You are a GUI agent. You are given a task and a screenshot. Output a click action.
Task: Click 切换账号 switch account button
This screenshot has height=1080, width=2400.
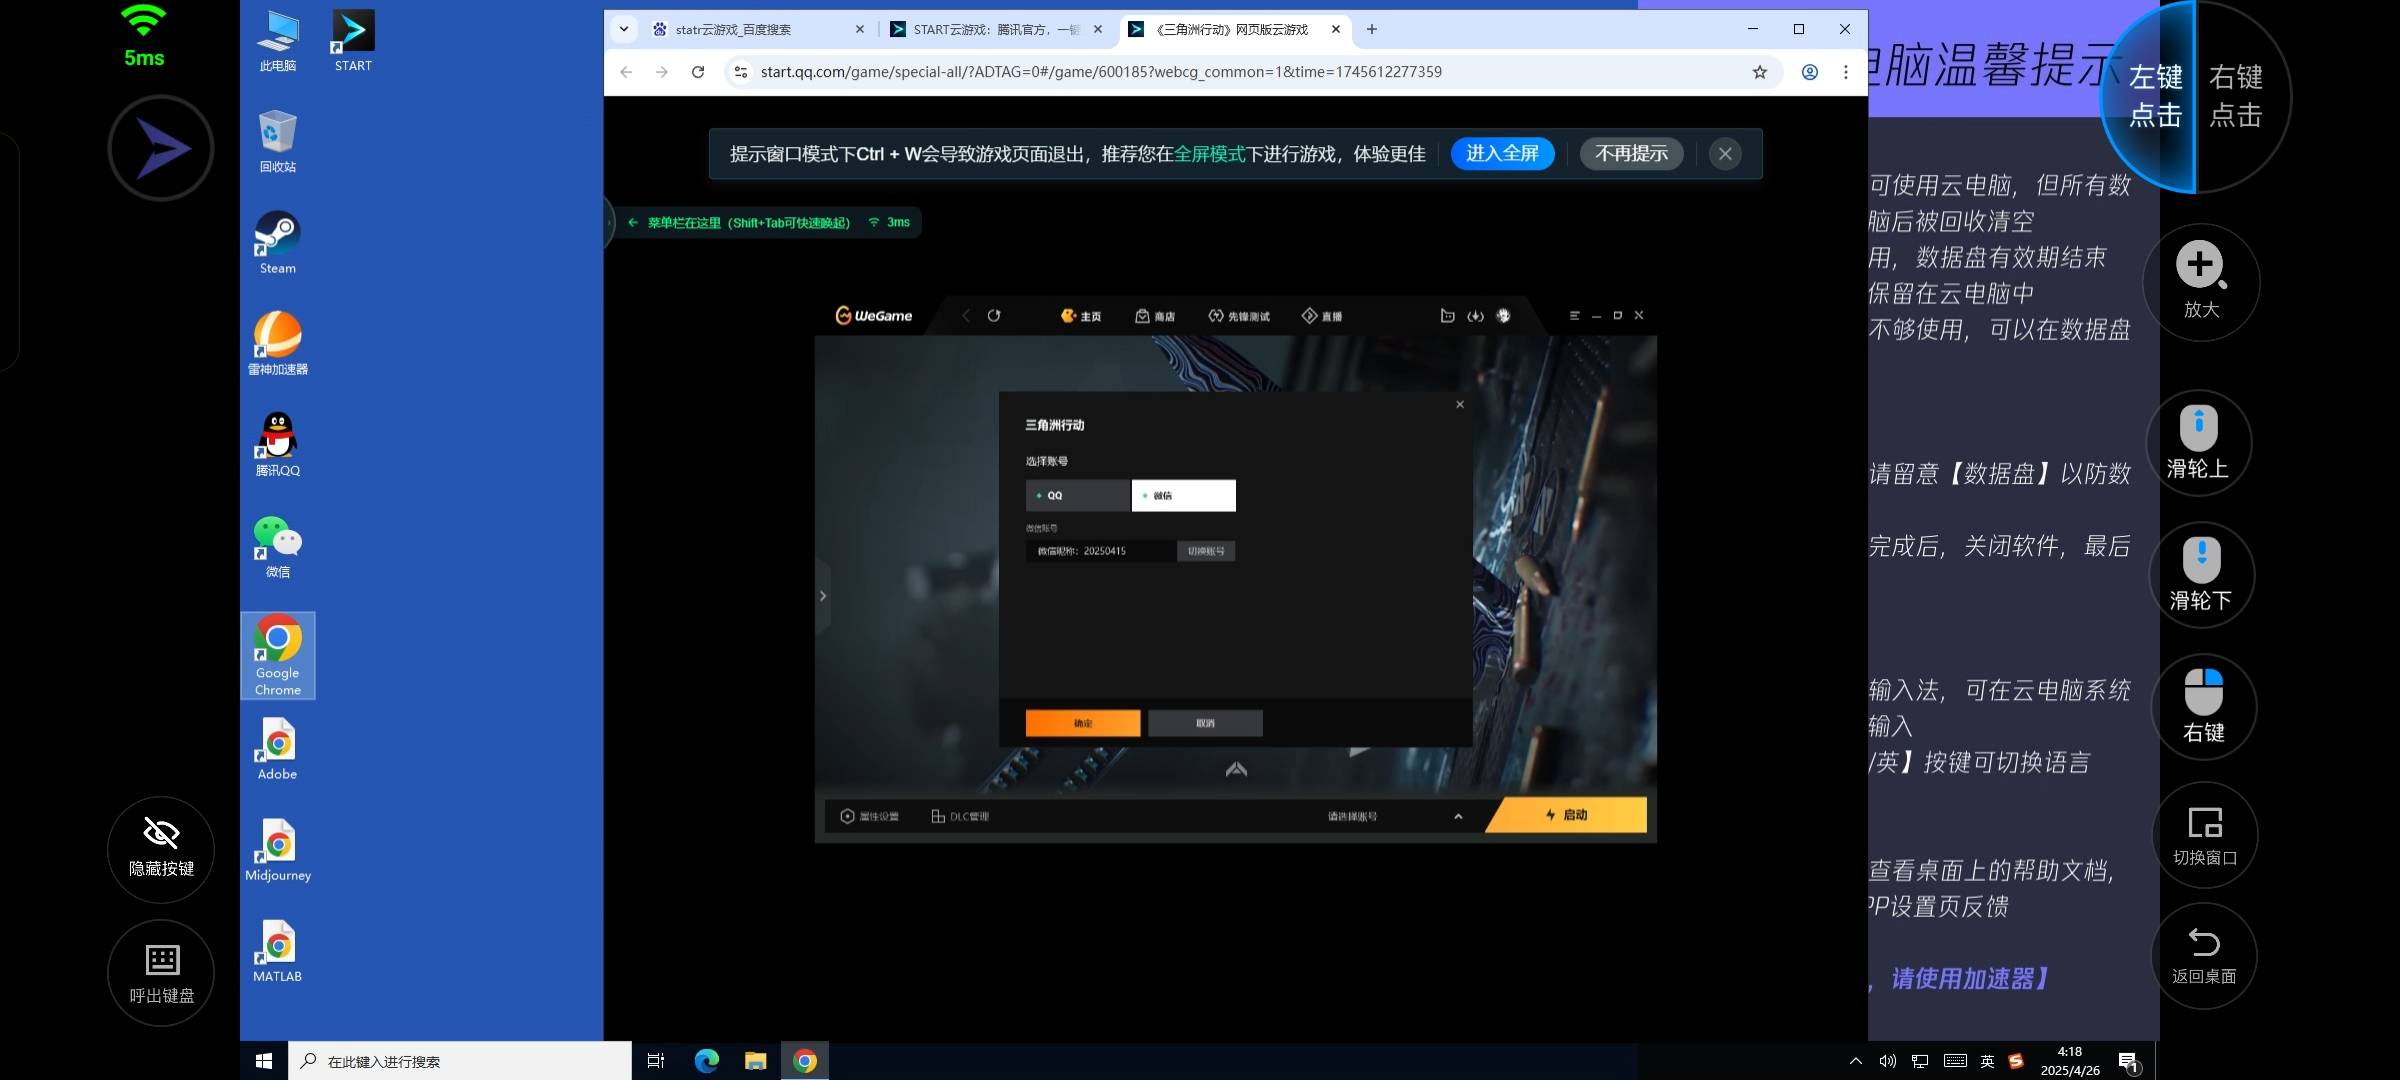[1206, 551]
